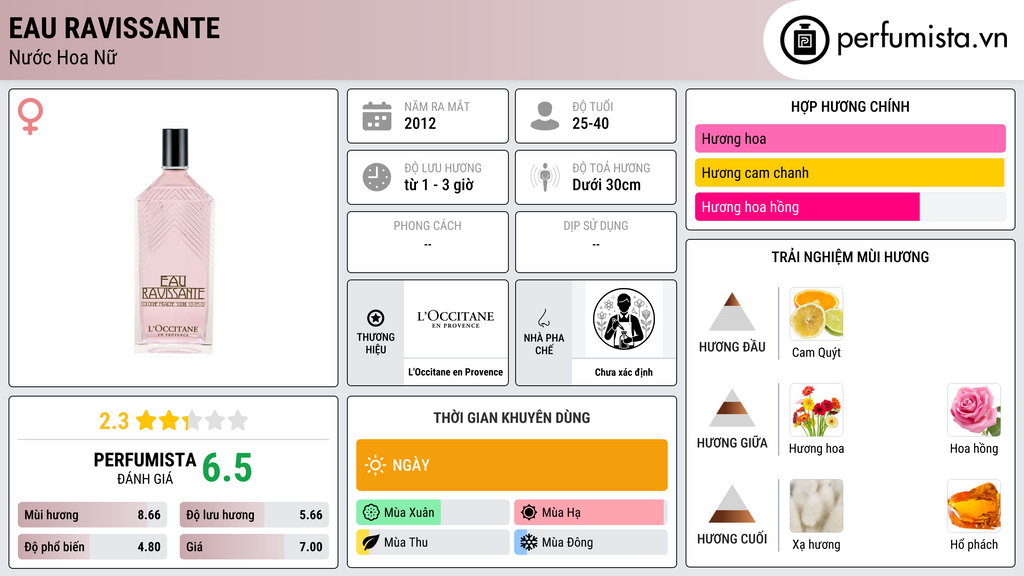The width and height of the screenshot is (1024, 576).
Task: Click the Giá 7.00 score bar
Action: (x=254, y=547)
